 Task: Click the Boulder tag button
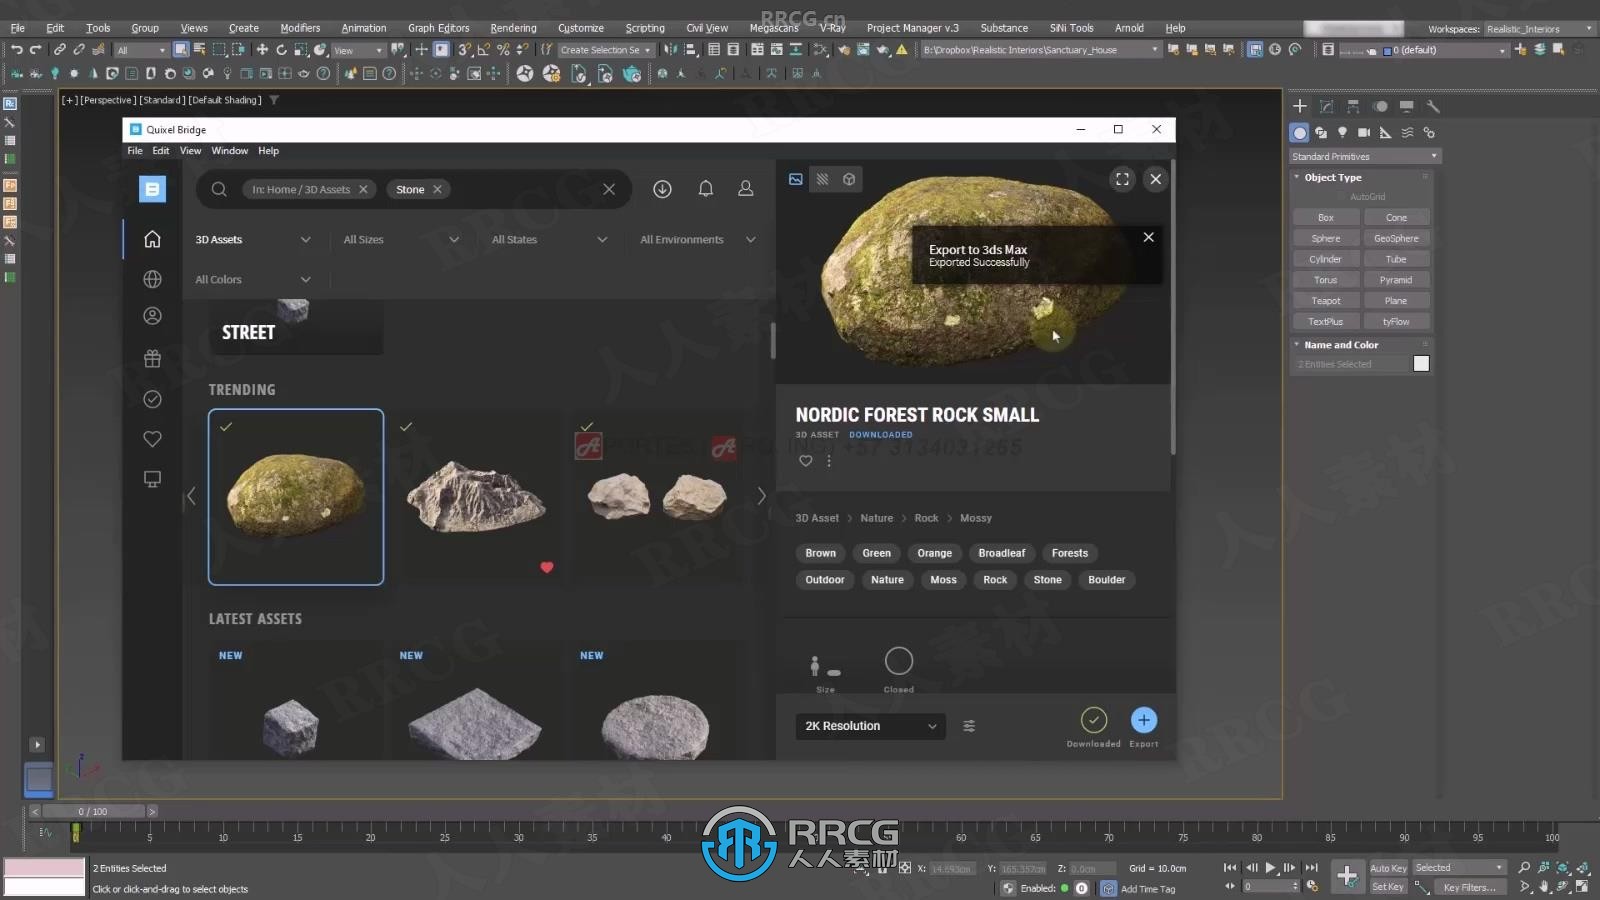(1106, 580)
